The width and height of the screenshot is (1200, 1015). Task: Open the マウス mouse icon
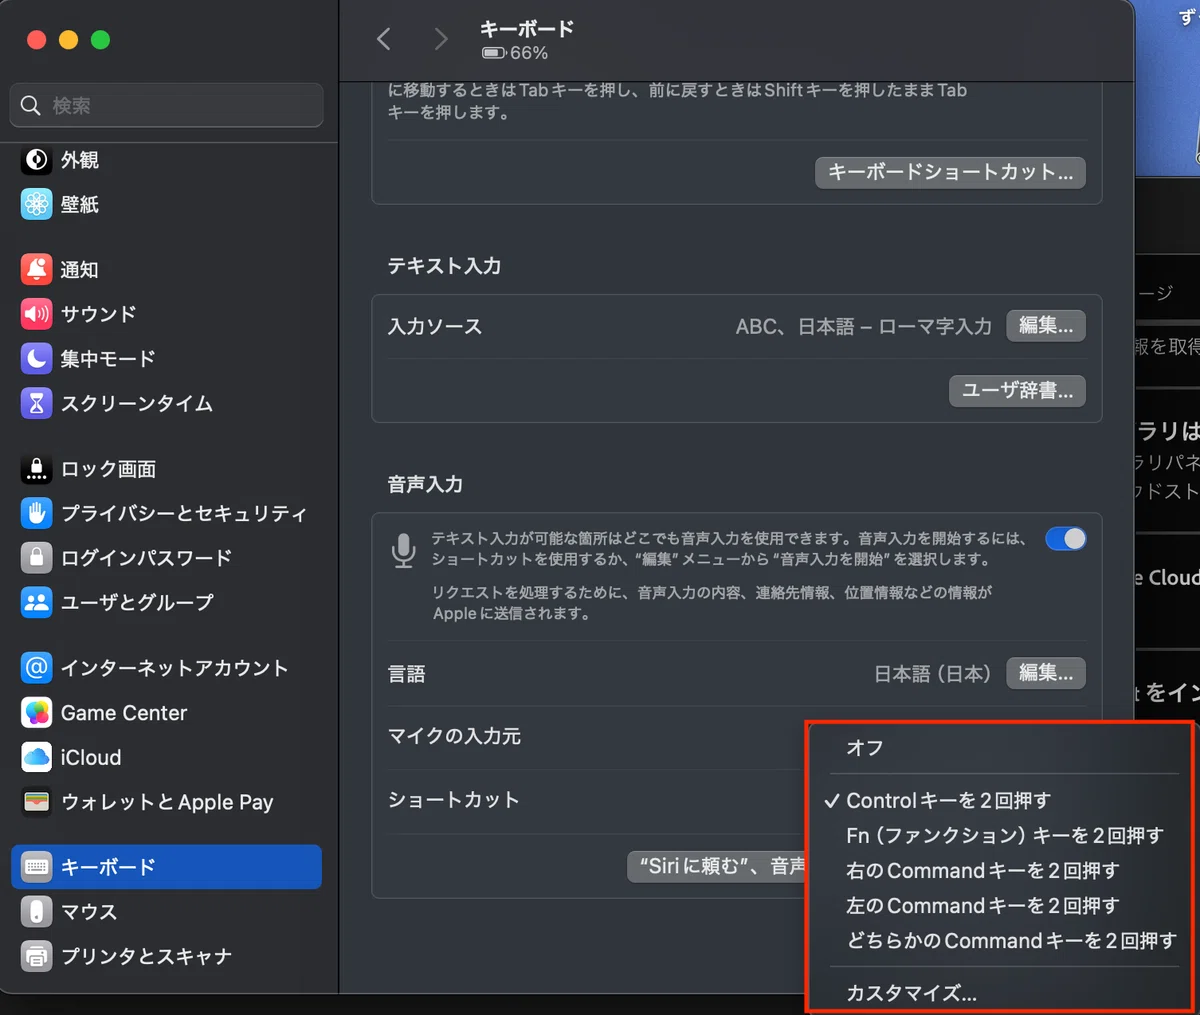click(37, 911)
